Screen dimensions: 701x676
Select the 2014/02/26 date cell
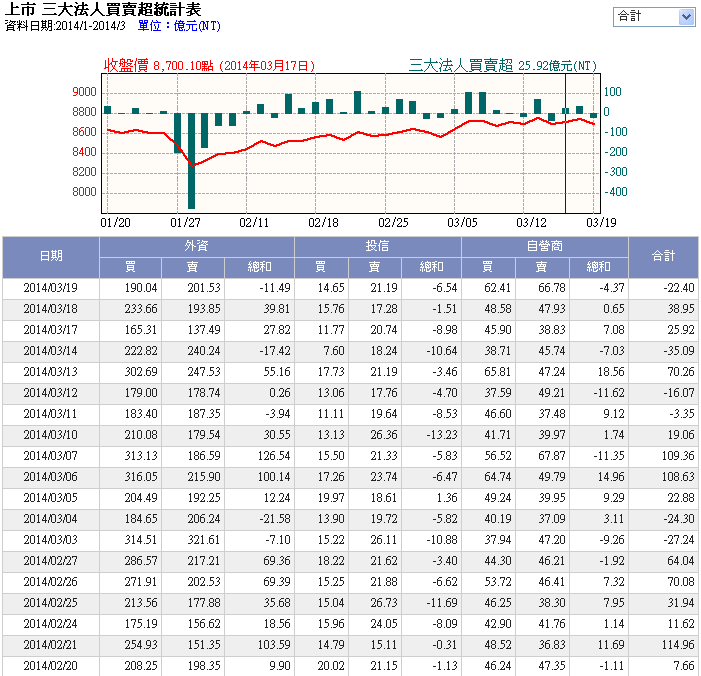pos(51,583)
